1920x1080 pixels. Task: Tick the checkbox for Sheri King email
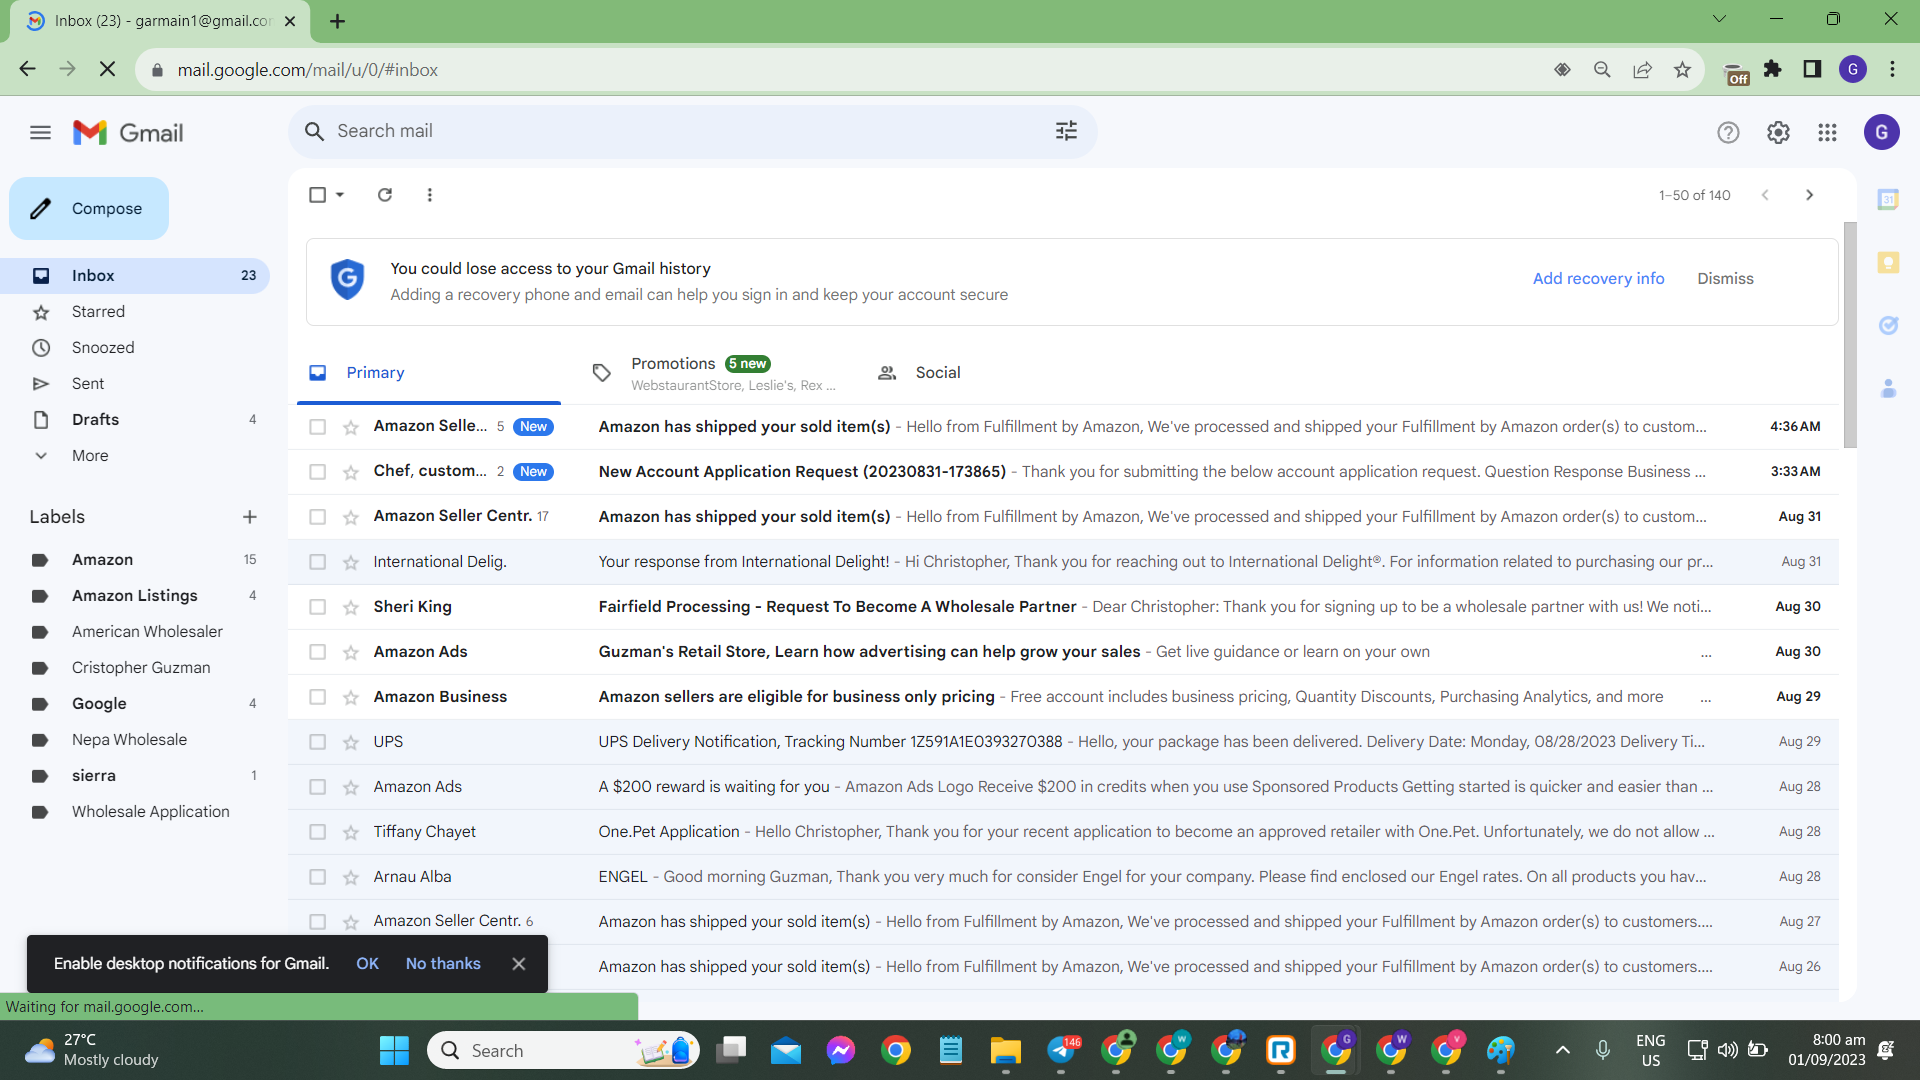(x=317, y=607)
